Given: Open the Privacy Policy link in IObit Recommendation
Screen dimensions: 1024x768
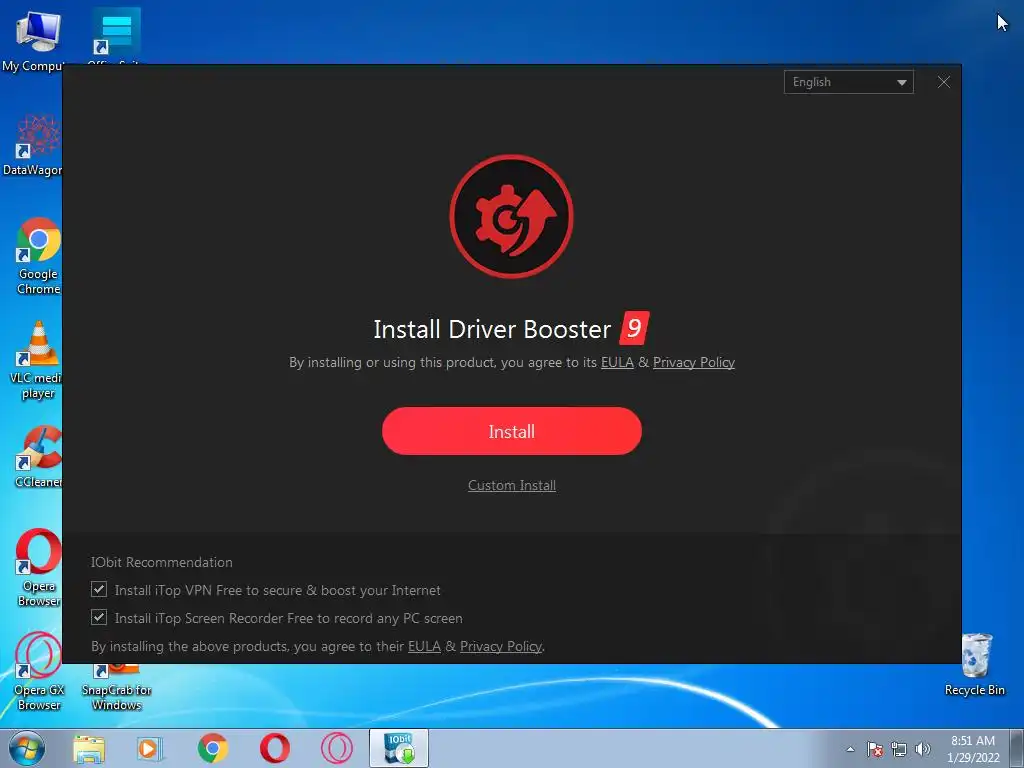Looking at the screenshot, I should pyautogui.click(x=501, y=647).
